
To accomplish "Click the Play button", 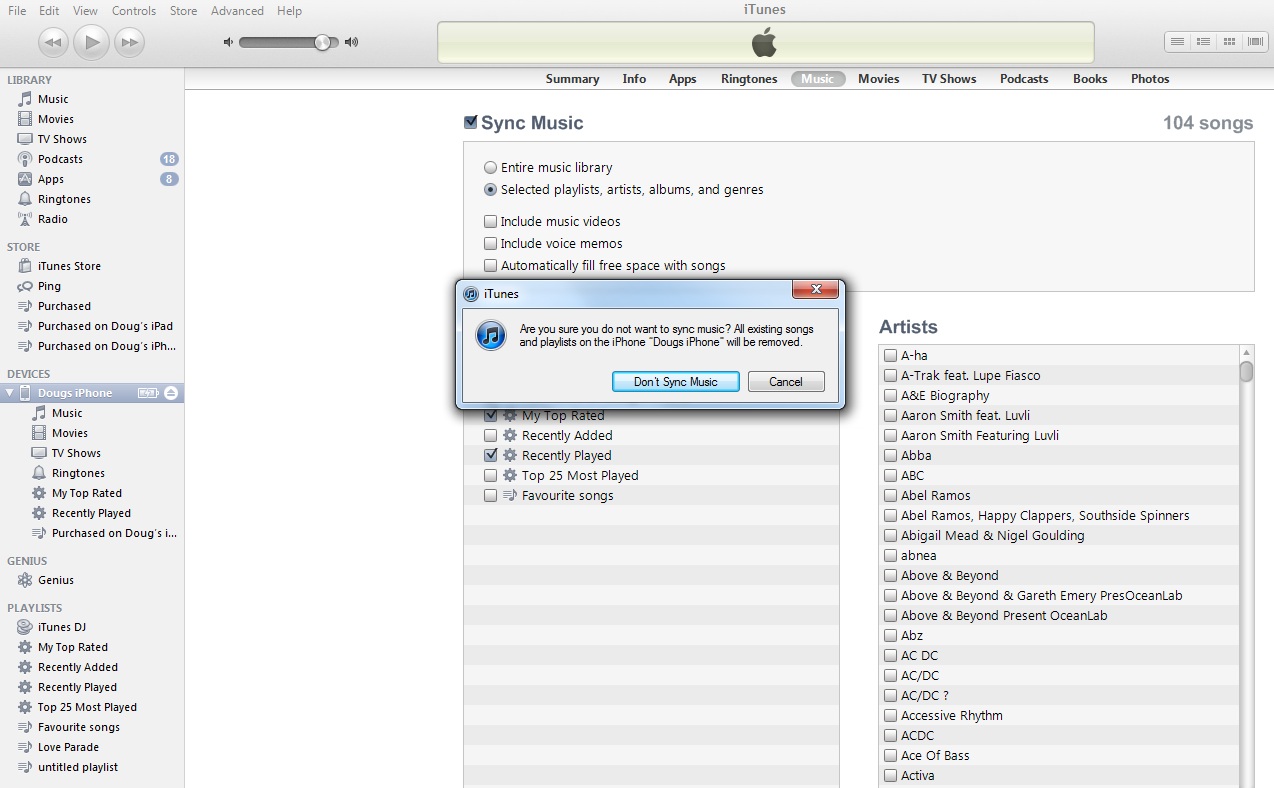I will click(x=92, y=42).
